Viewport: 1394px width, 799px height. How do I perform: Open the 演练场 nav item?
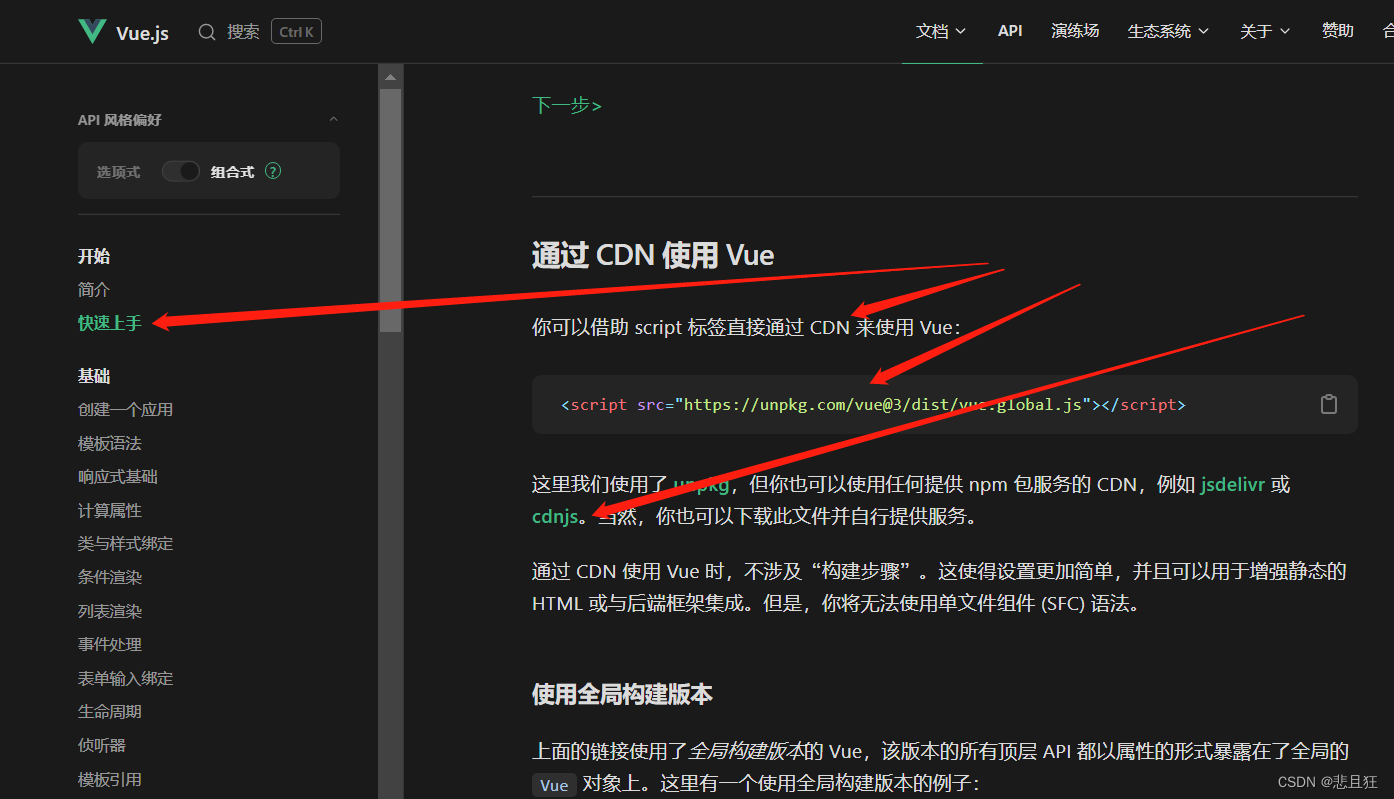[x=1075, y=31]
